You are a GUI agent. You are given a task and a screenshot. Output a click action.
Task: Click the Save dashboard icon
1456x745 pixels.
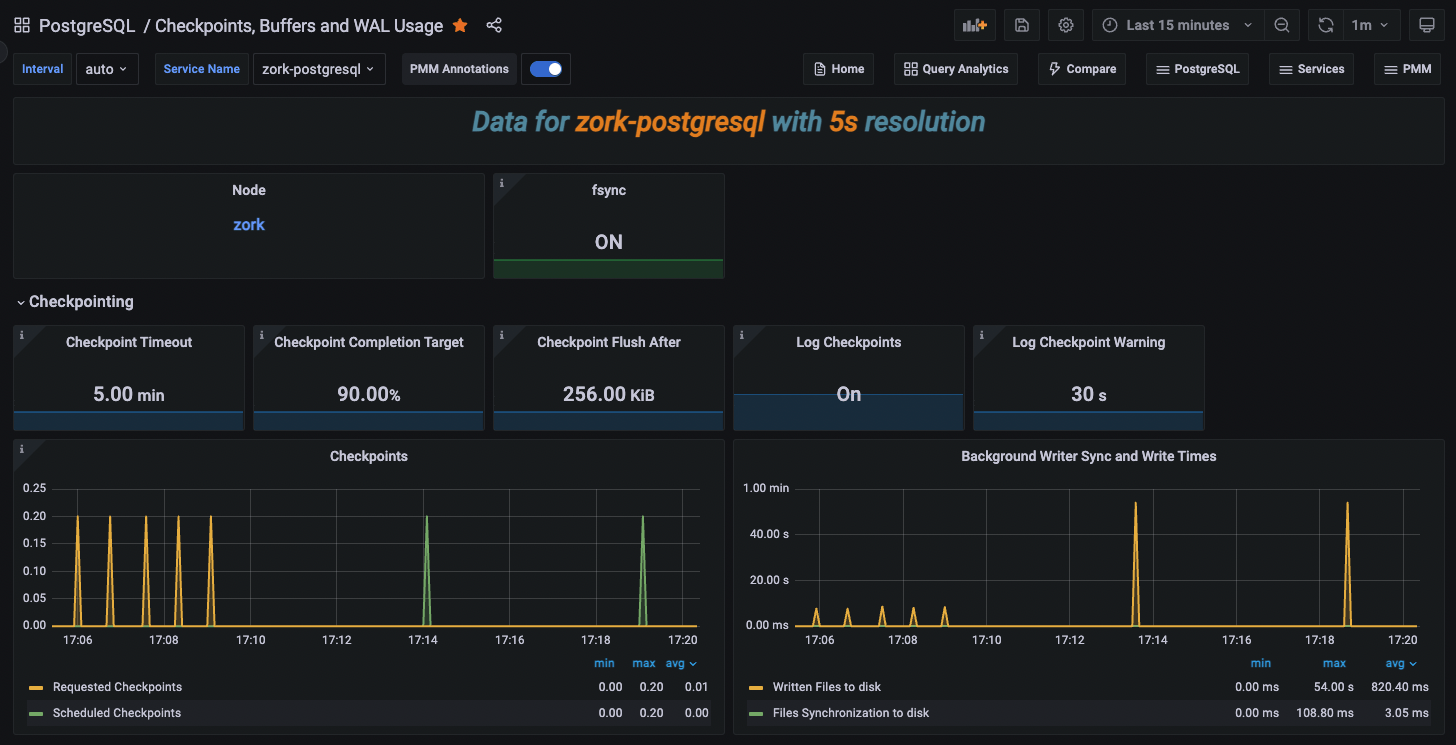tap(1021, 25)
